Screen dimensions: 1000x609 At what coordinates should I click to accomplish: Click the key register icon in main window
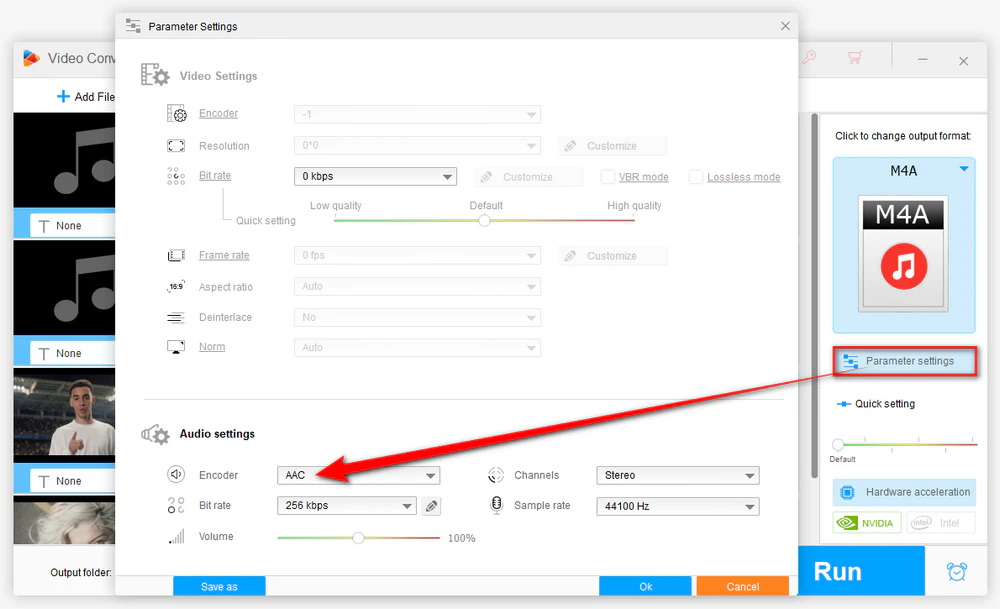[809, 57]
